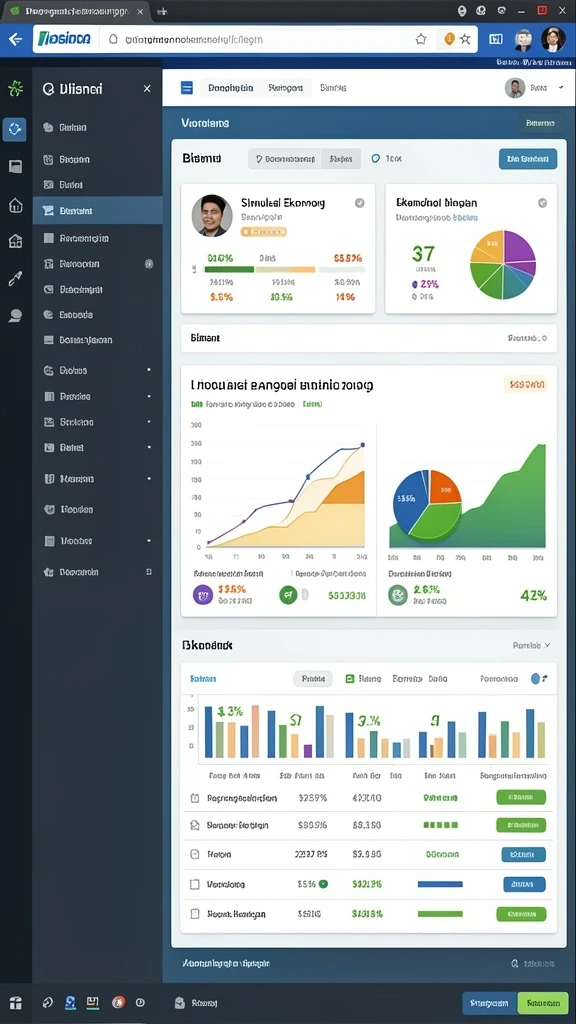Expand the bottommost sidebar item that has a caret
Viewport: 576px width, 1024px height.
point(98,541)
